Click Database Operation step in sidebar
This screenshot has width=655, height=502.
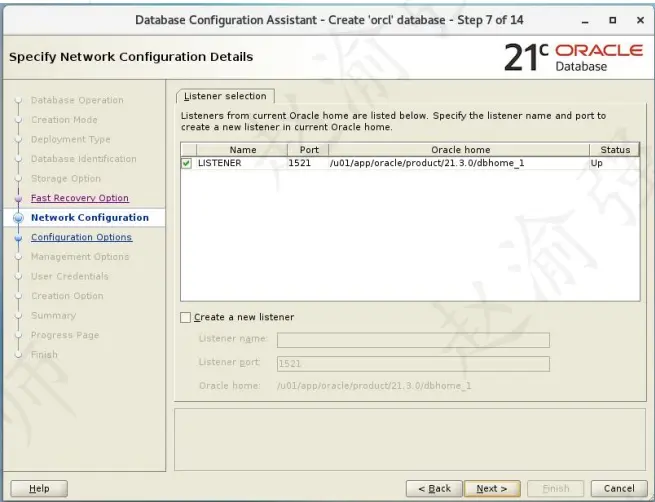pyautogui.click(x=77, y=100)
